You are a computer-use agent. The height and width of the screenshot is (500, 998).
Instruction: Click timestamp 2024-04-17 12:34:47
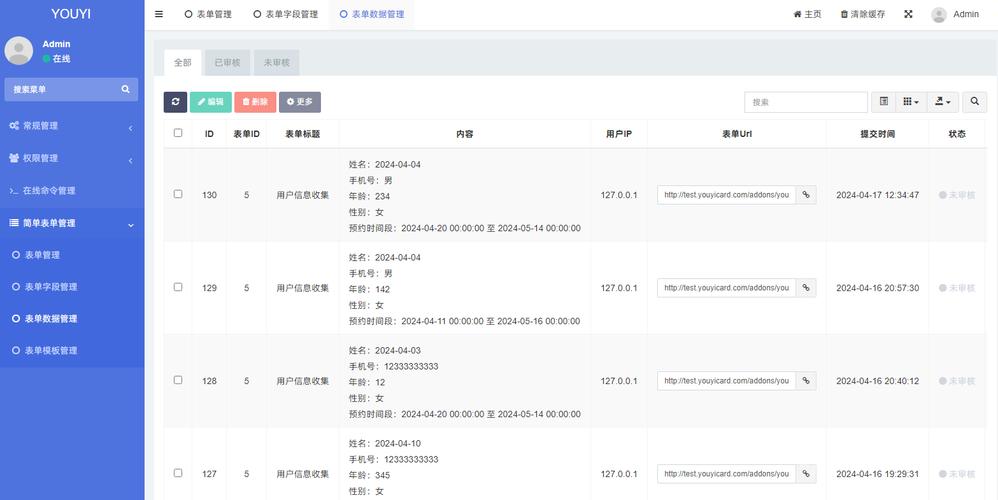(877, 195)
